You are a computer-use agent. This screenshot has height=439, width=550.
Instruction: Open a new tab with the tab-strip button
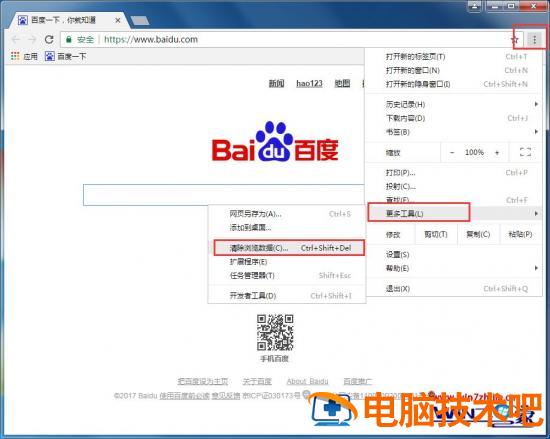coord(141,21)
